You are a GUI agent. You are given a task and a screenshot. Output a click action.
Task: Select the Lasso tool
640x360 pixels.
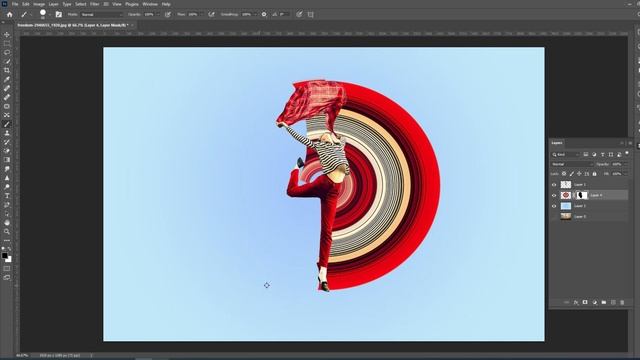[x=7, y=53]
